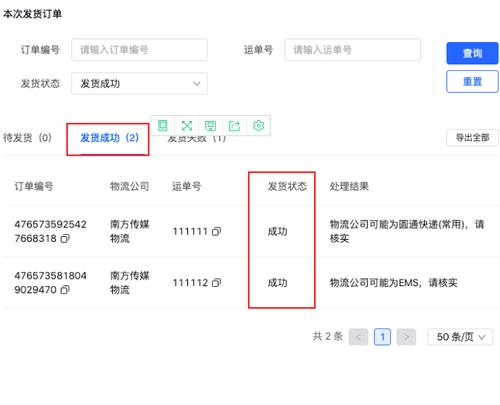This screenshot has width=500, height=405.
Task: Click the first green floating toolbar icon
Action: (163, 126)
